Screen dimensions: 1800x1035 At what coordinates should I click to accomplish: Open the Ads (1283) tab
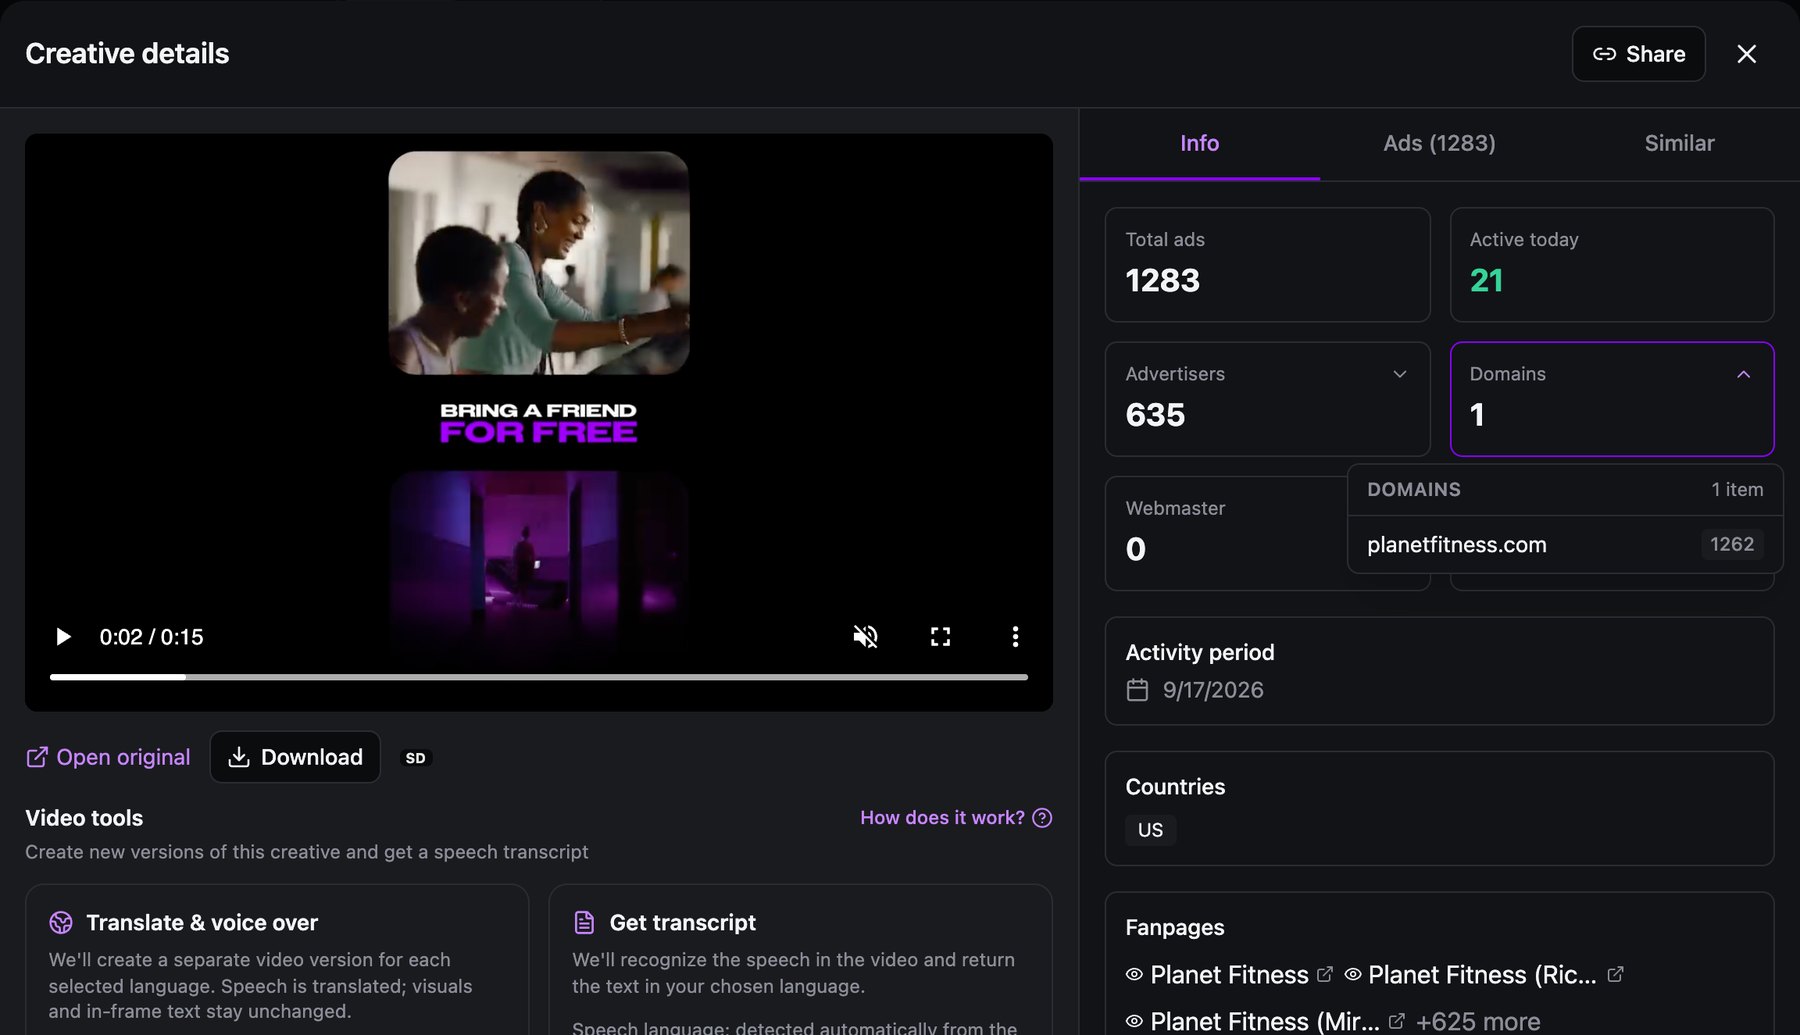[x=1439, y=143]
